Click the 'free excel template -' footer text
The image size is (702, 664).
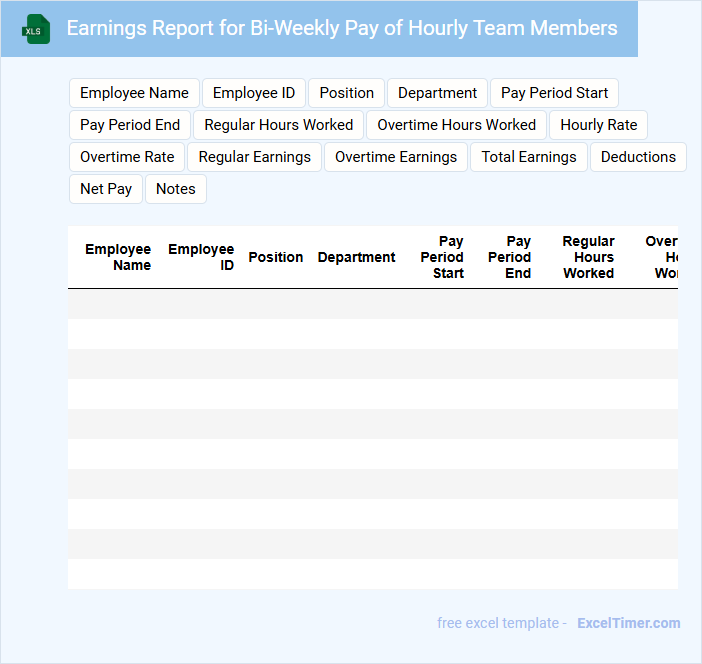pyautogui.click(x=502, y=623)
